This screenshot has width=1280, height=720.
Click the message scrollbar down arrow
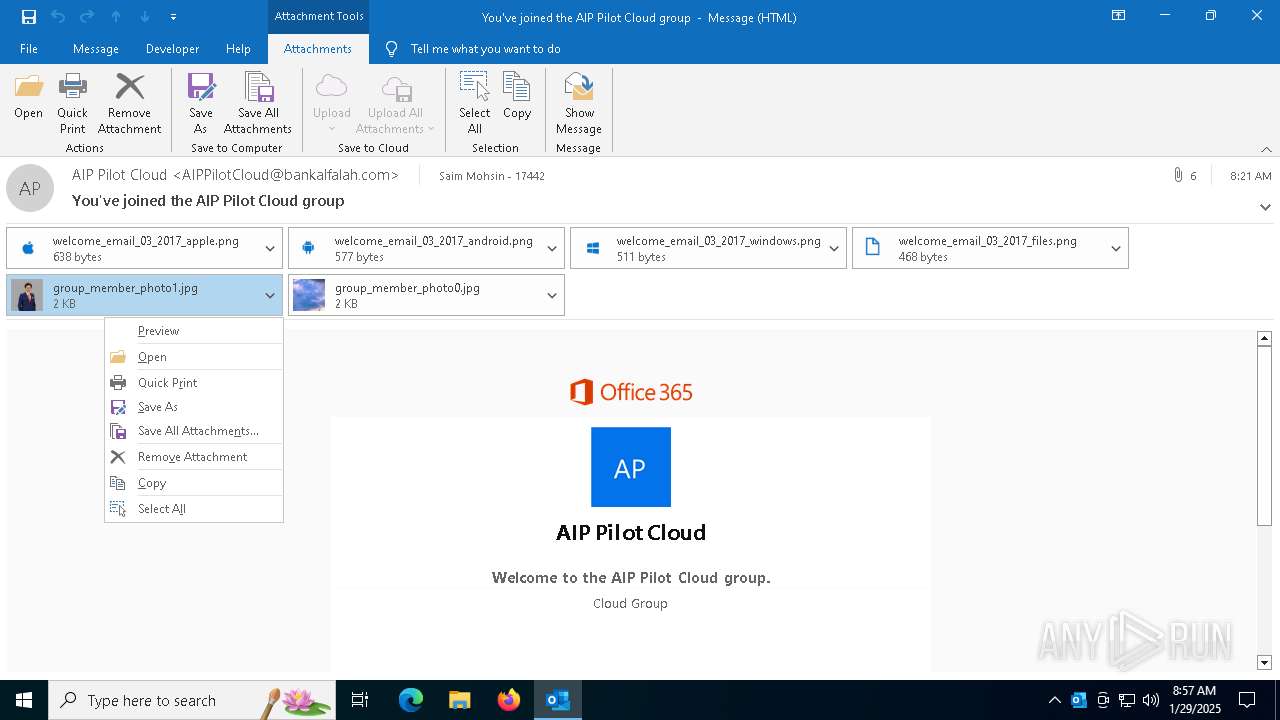tap(1264, 662)
